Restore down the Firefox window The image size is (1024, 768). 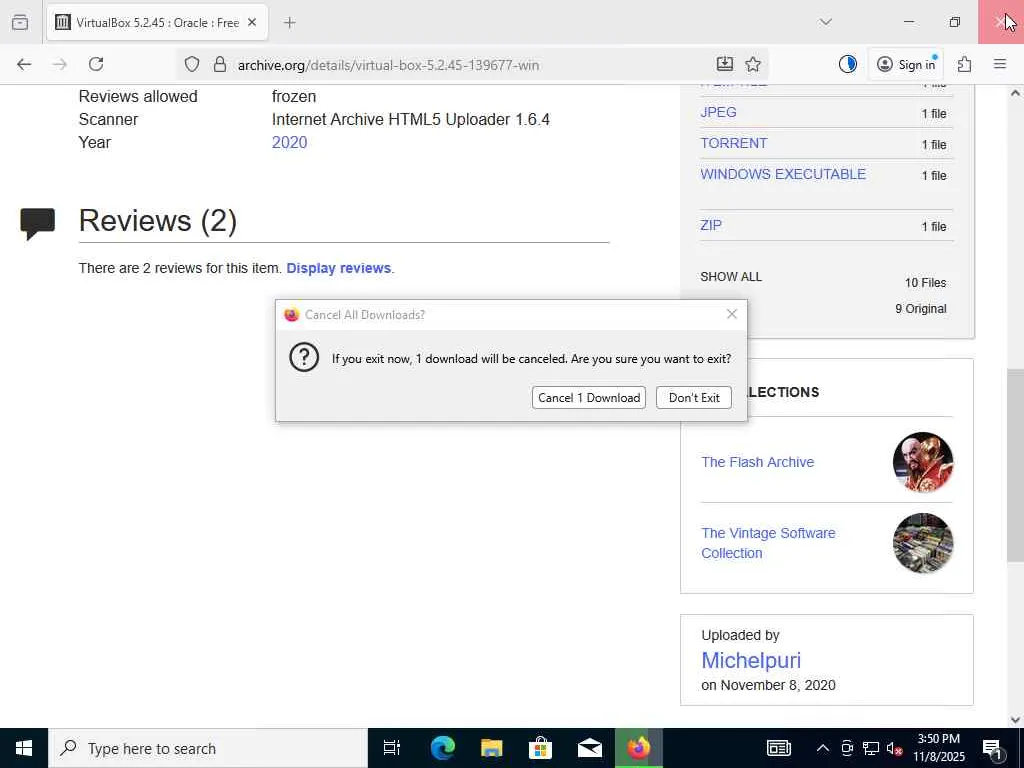click(955, 22)
